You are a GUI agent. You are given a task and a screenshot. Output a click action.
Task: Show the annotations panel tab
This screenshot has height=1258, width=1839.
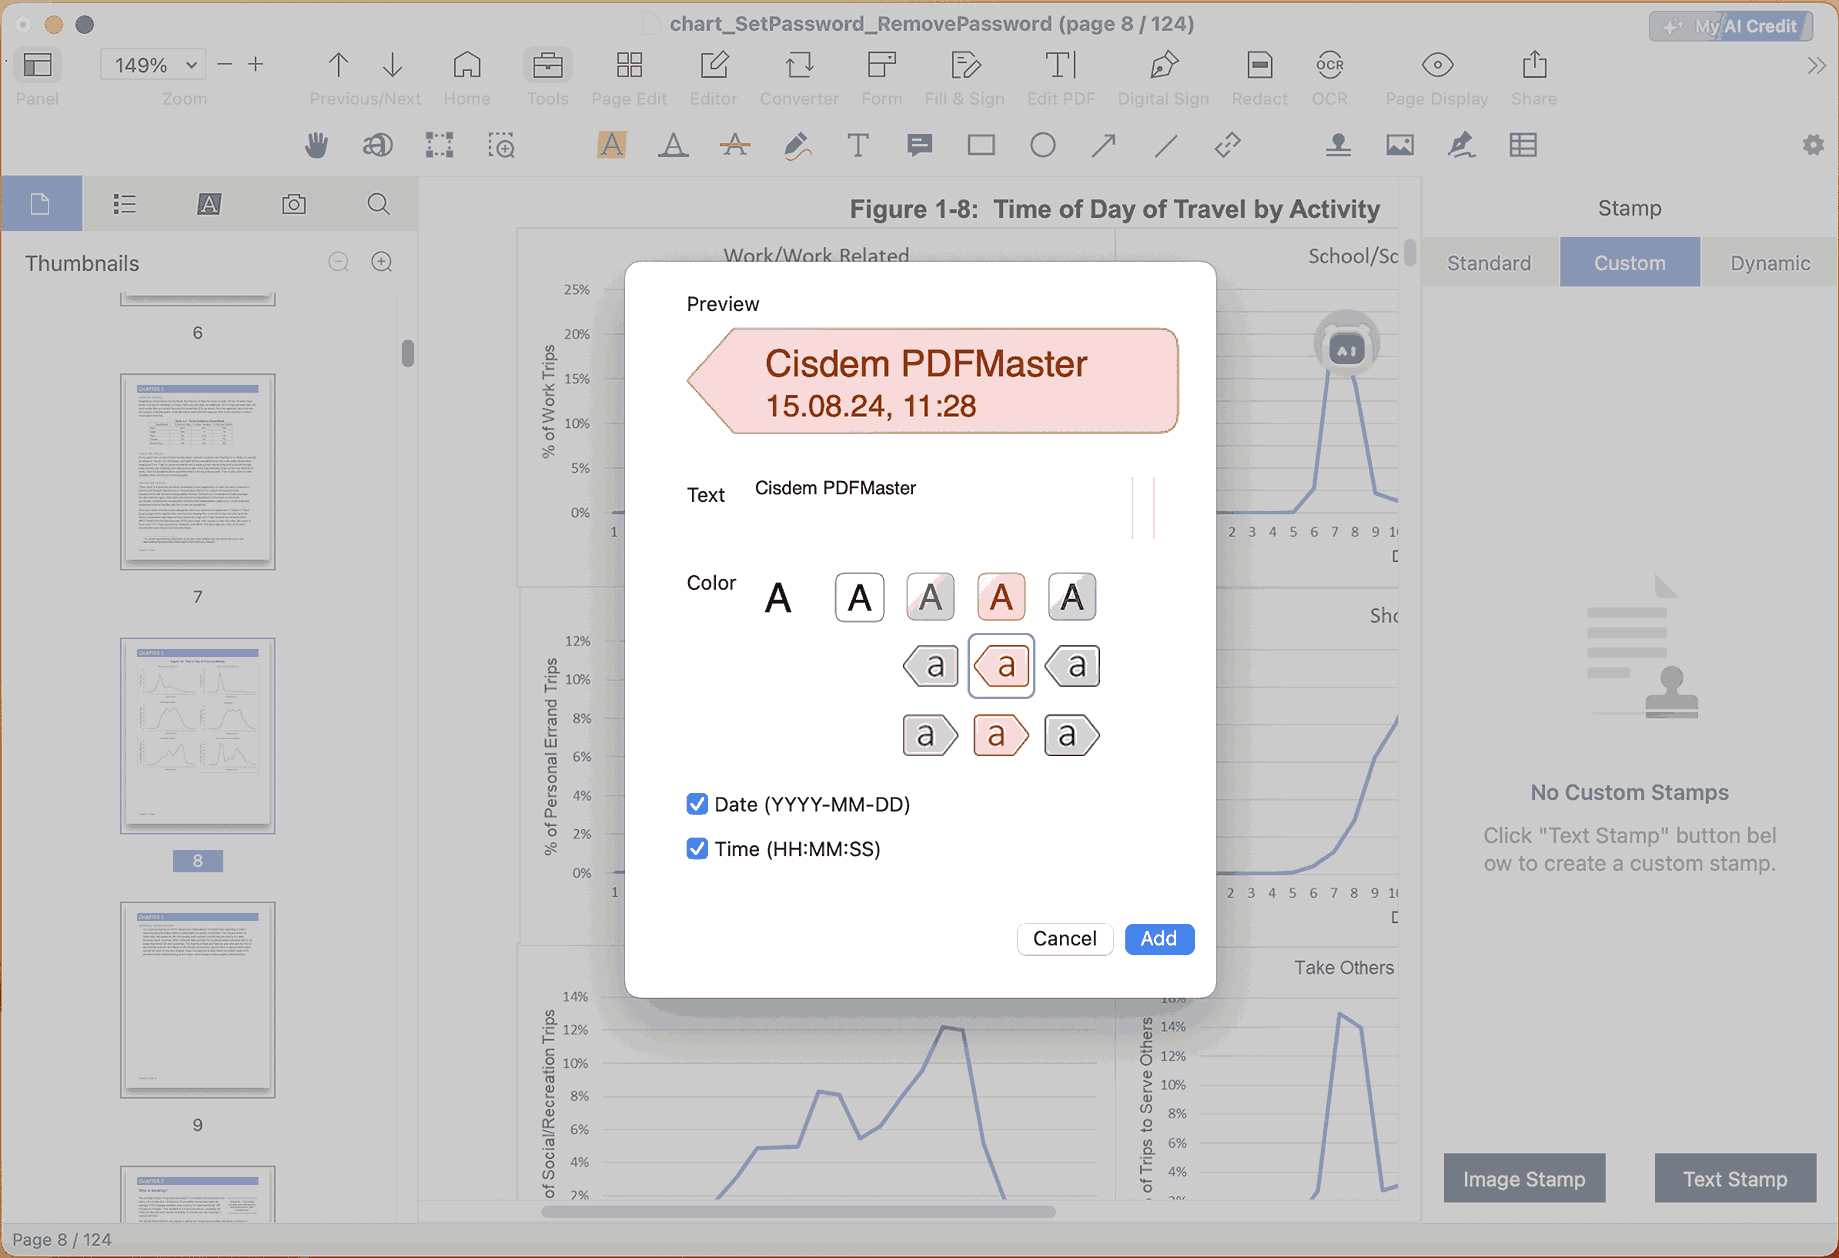point(209,204)
